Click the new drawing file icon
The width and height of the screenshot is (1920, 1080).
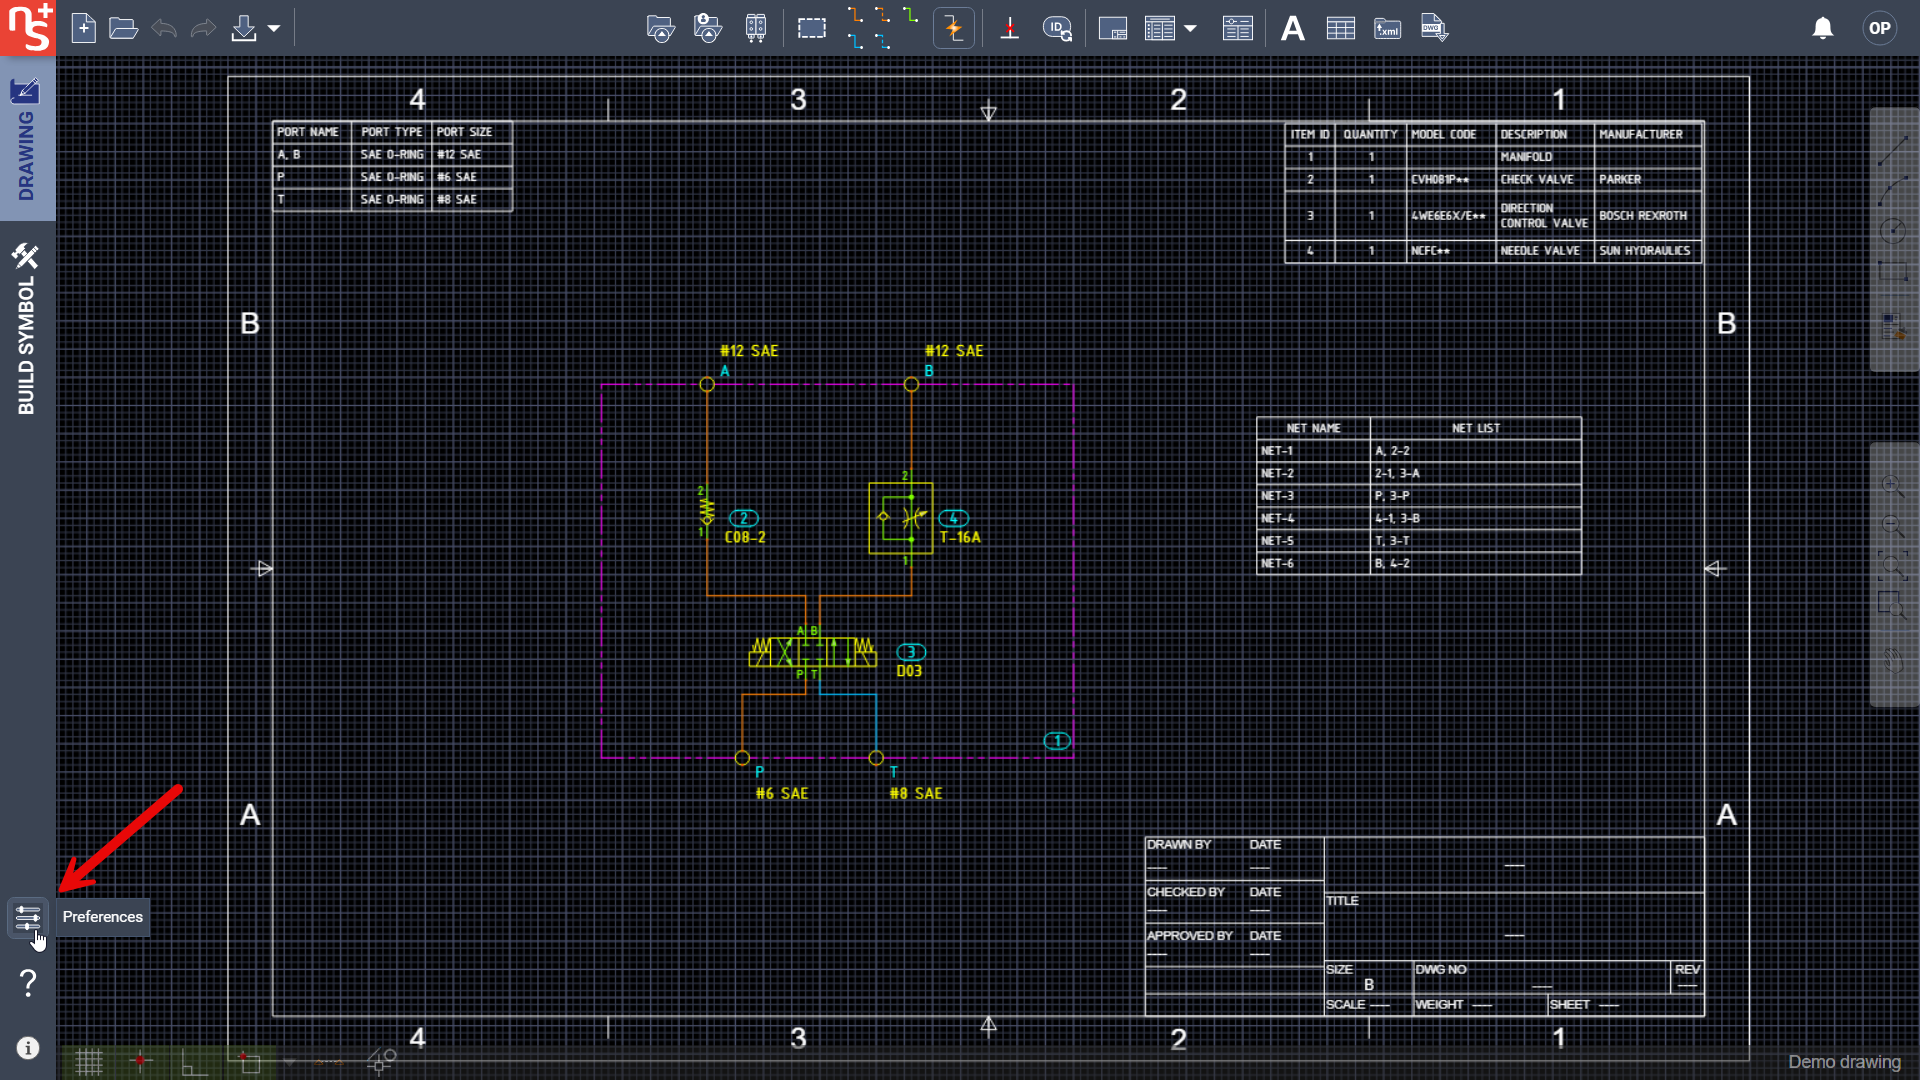pyautogui.click(x=84, y=28)
